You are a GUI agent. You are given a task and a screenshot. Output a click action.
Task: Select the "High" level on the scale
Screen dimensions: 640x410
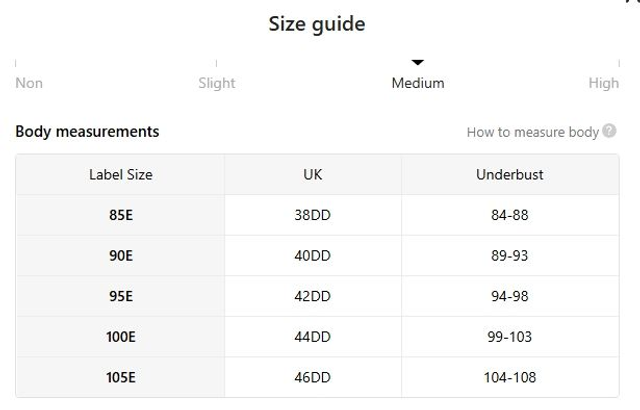[603, 83]
